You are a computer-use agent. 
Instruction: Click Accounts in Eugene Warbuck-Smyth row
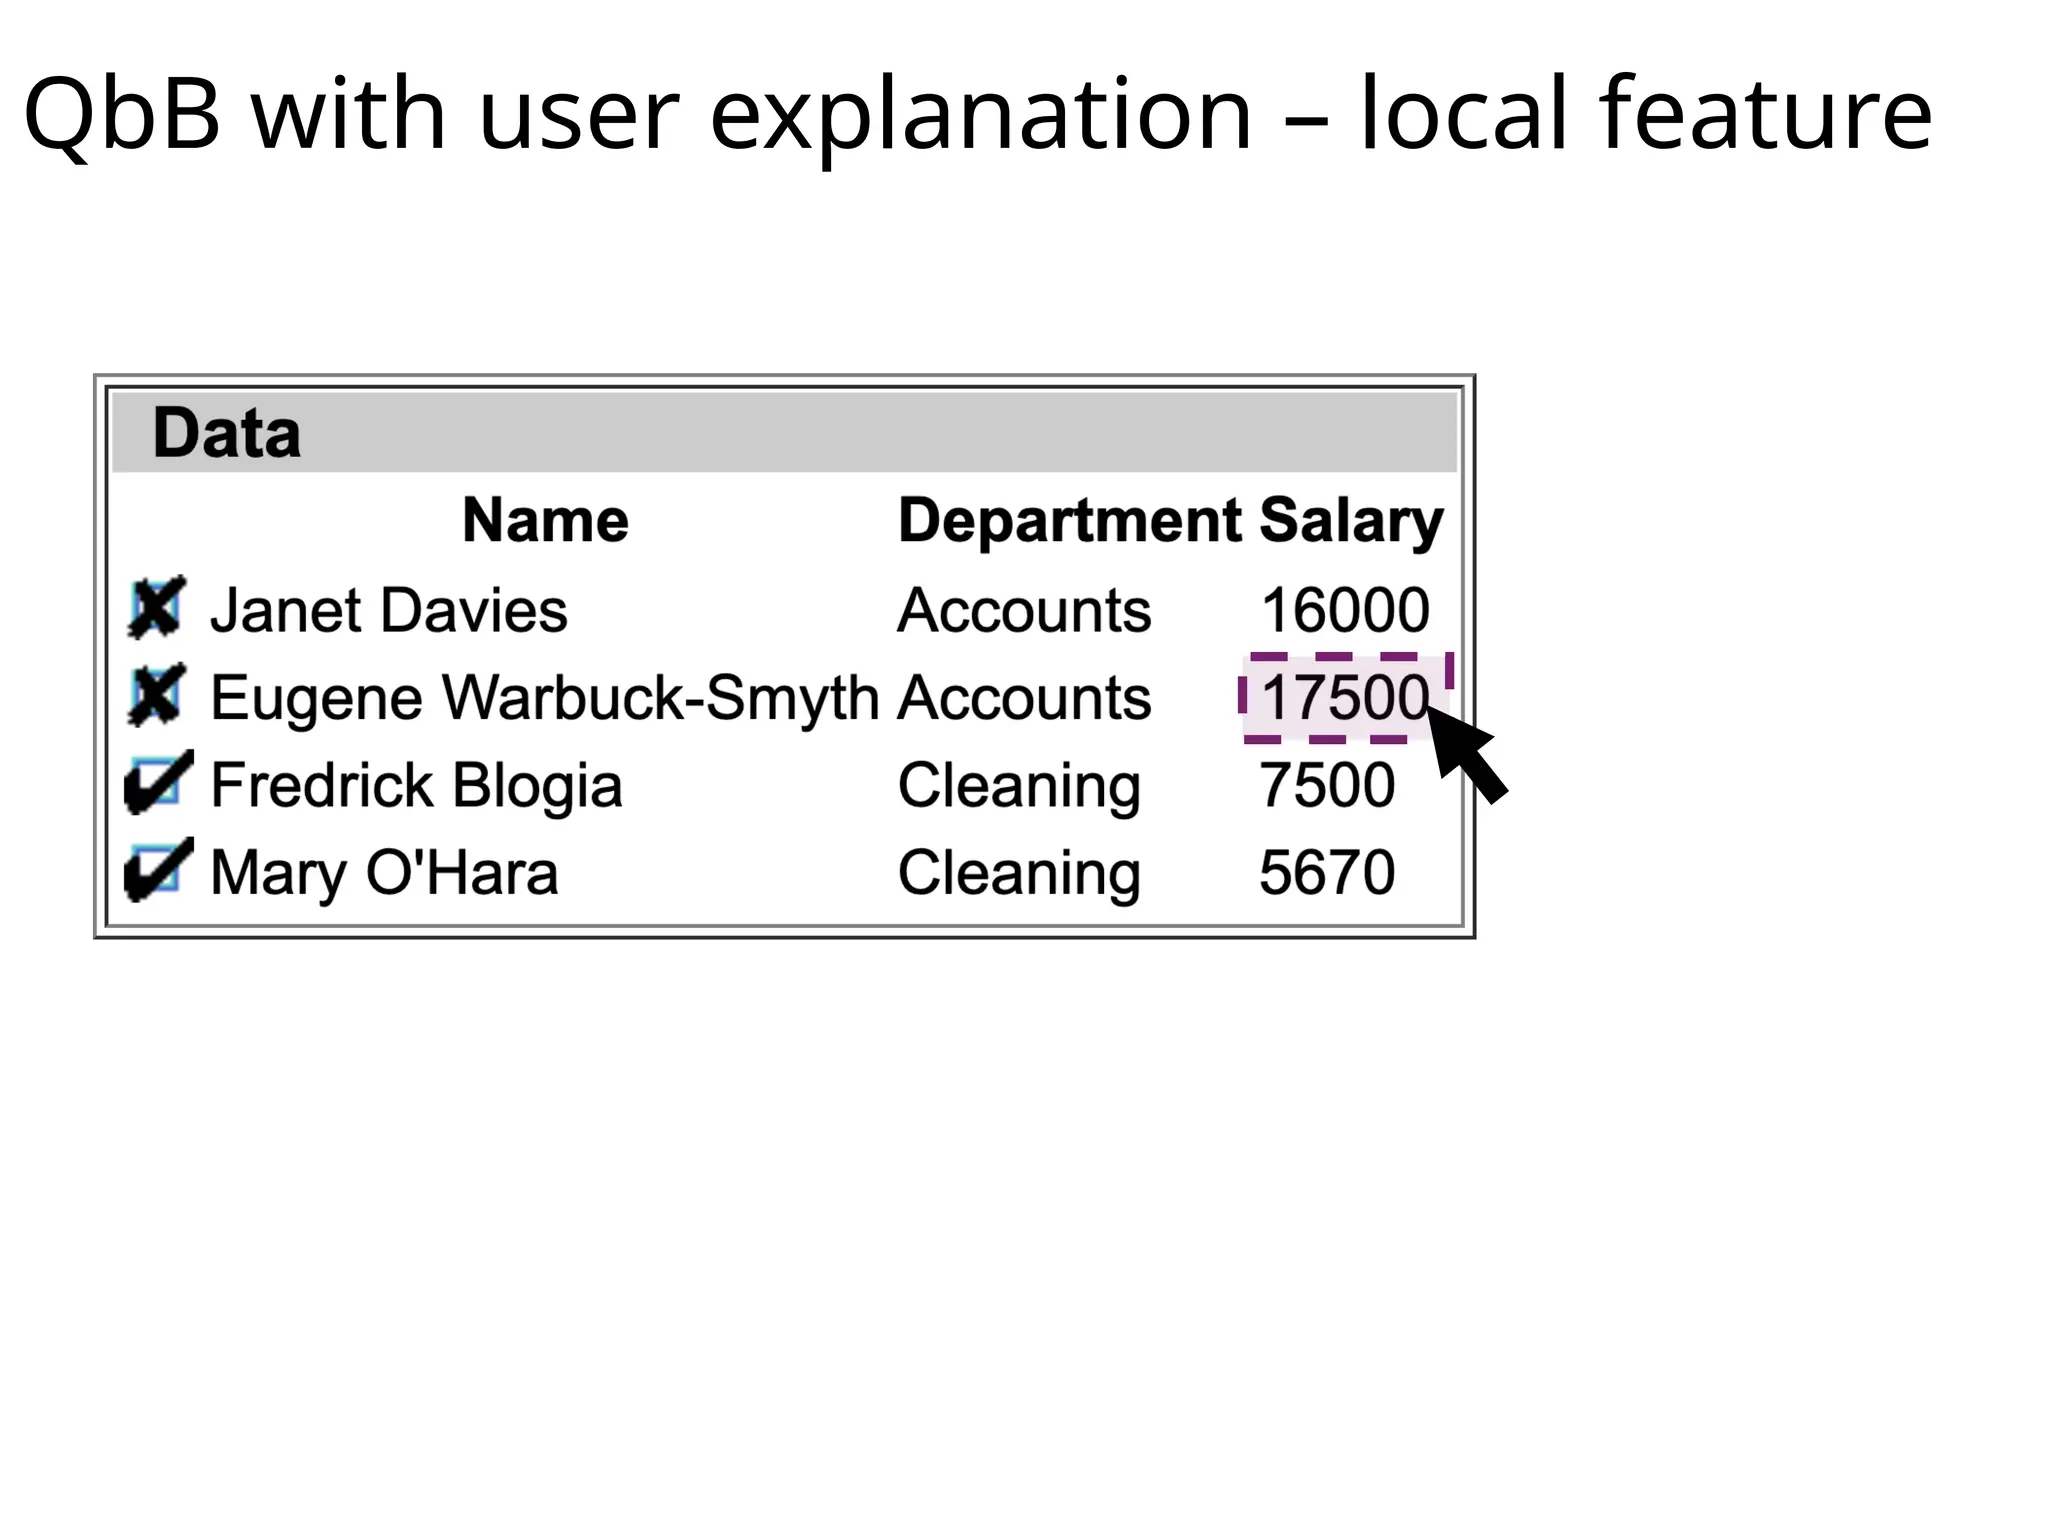tap(1024, 697)
